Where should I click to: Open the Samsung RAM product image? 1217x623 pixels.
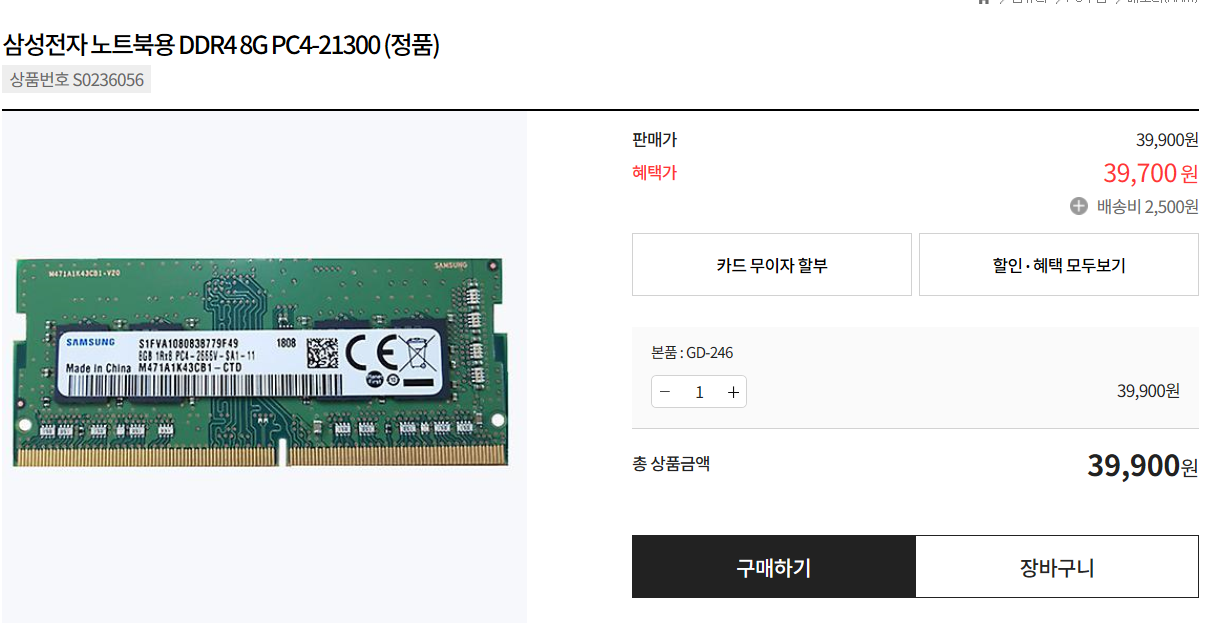(264, 366)
